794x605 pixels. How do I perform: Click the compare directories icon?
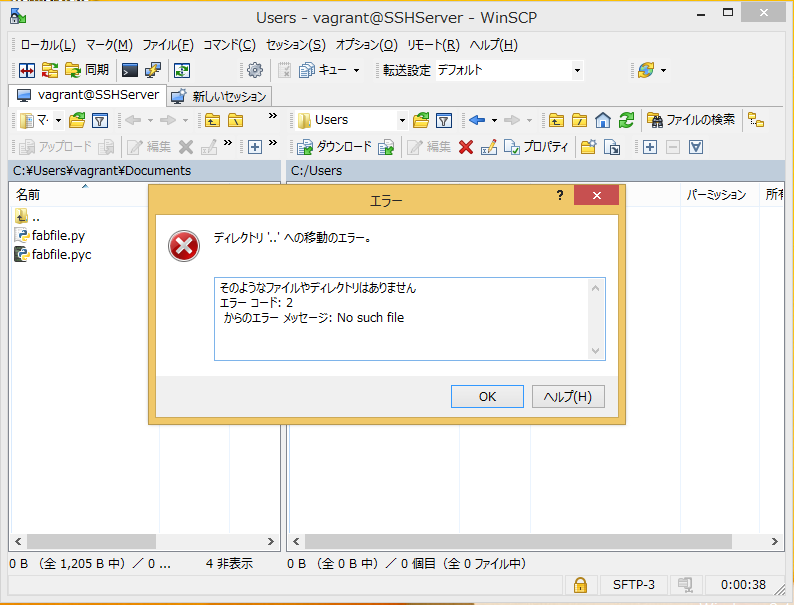27,70
